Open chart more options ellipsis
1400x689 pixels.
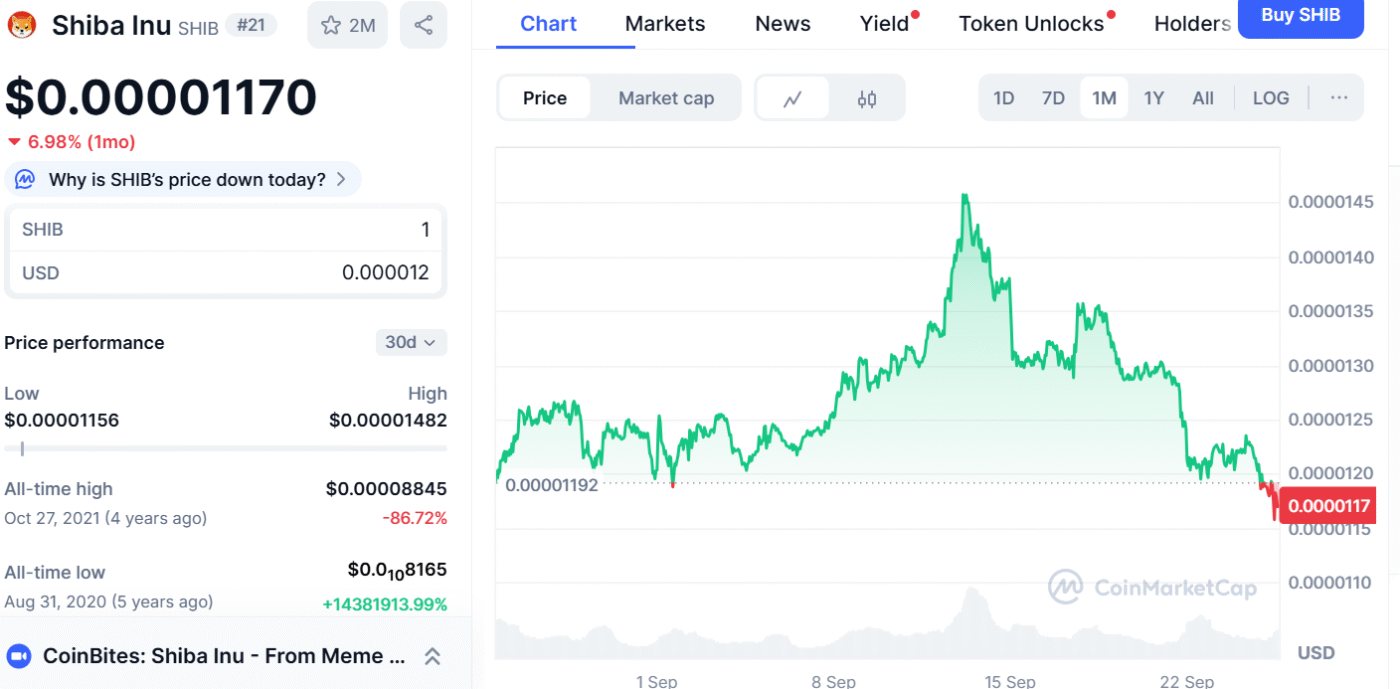pos(1339,98)
